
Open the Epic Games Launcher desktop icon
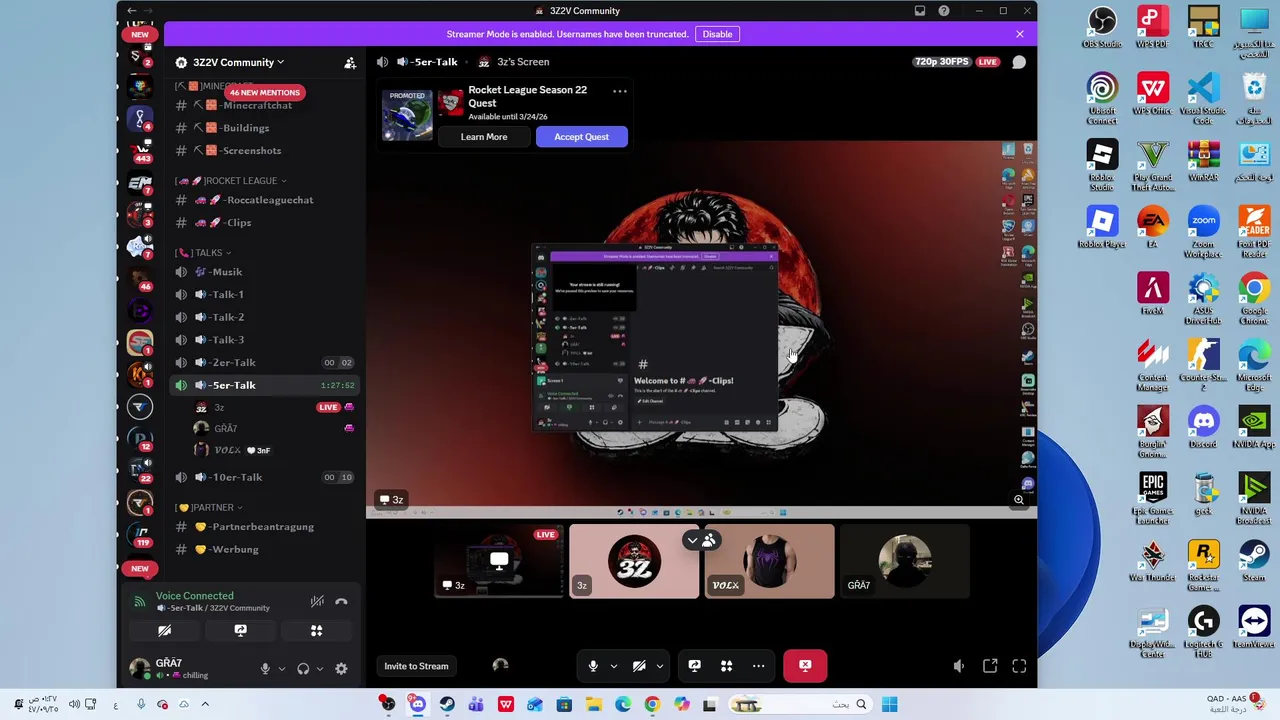[x=1152, y=499]
